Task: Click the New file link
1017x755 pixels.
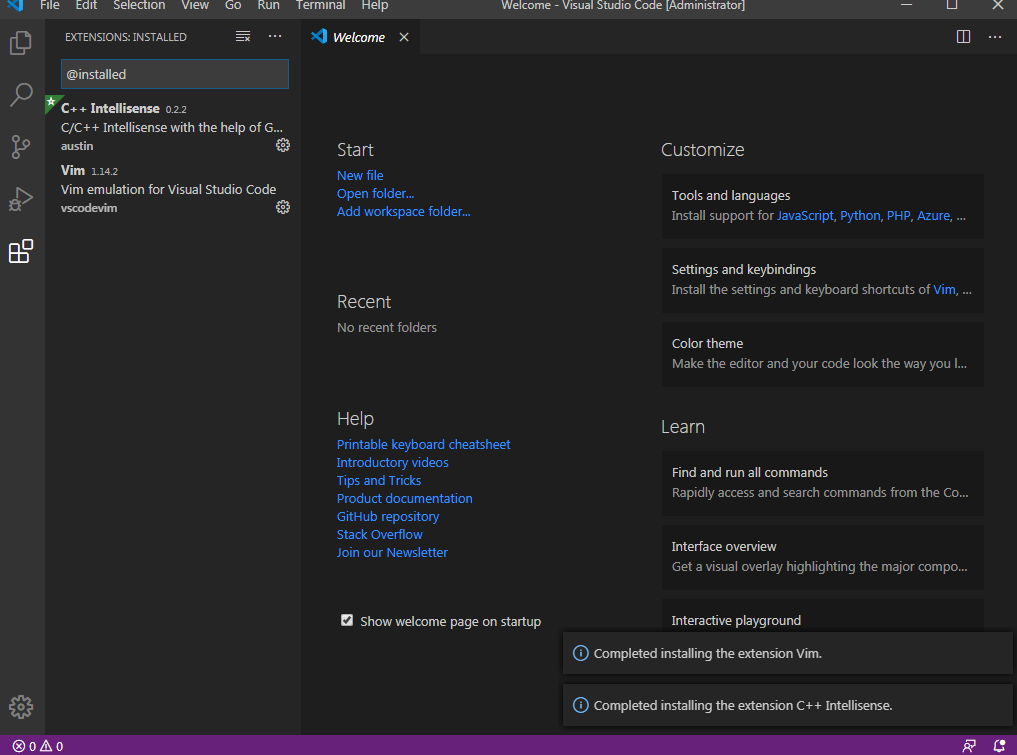Action: point(360,175)
